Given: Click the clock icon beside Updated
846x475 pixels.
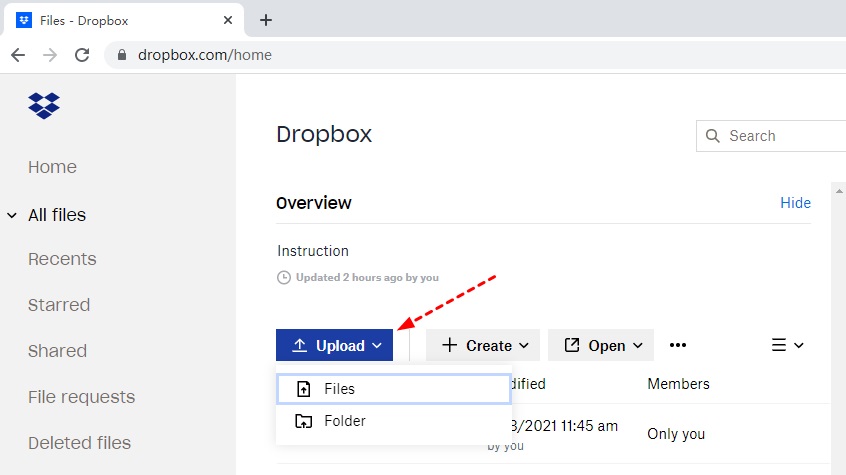Looking at the screenshot, I should 284,277.
